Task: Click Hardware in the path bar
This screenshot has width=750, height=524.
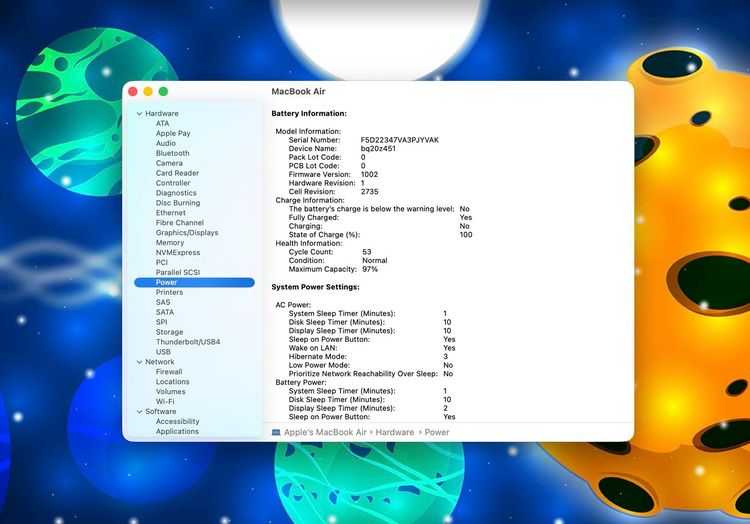Action: pyautogui.click(x=395, y=433)
